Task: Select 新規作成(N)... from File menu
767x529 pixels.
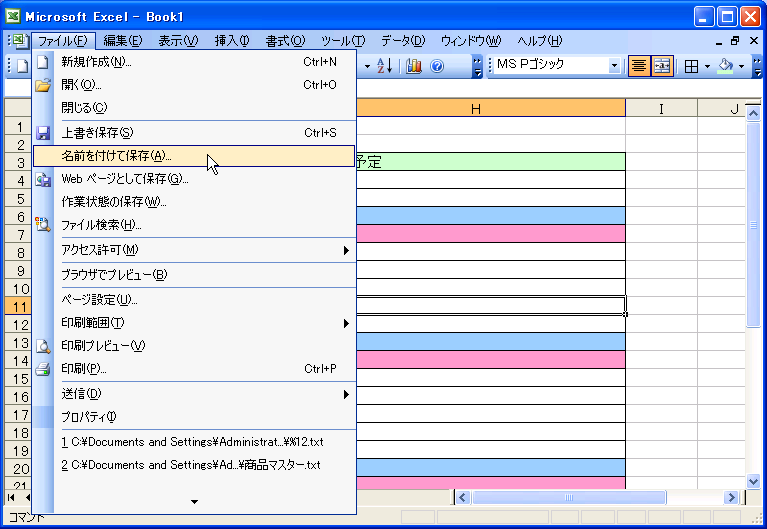Action: tap(194, 62)
